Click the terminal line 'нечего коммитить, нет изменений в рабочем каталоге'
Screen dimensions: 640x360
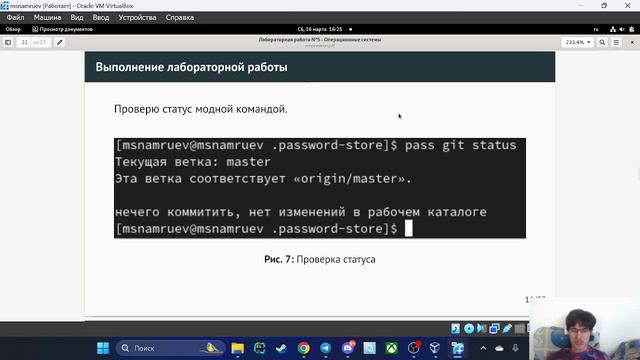coord(301,212)
